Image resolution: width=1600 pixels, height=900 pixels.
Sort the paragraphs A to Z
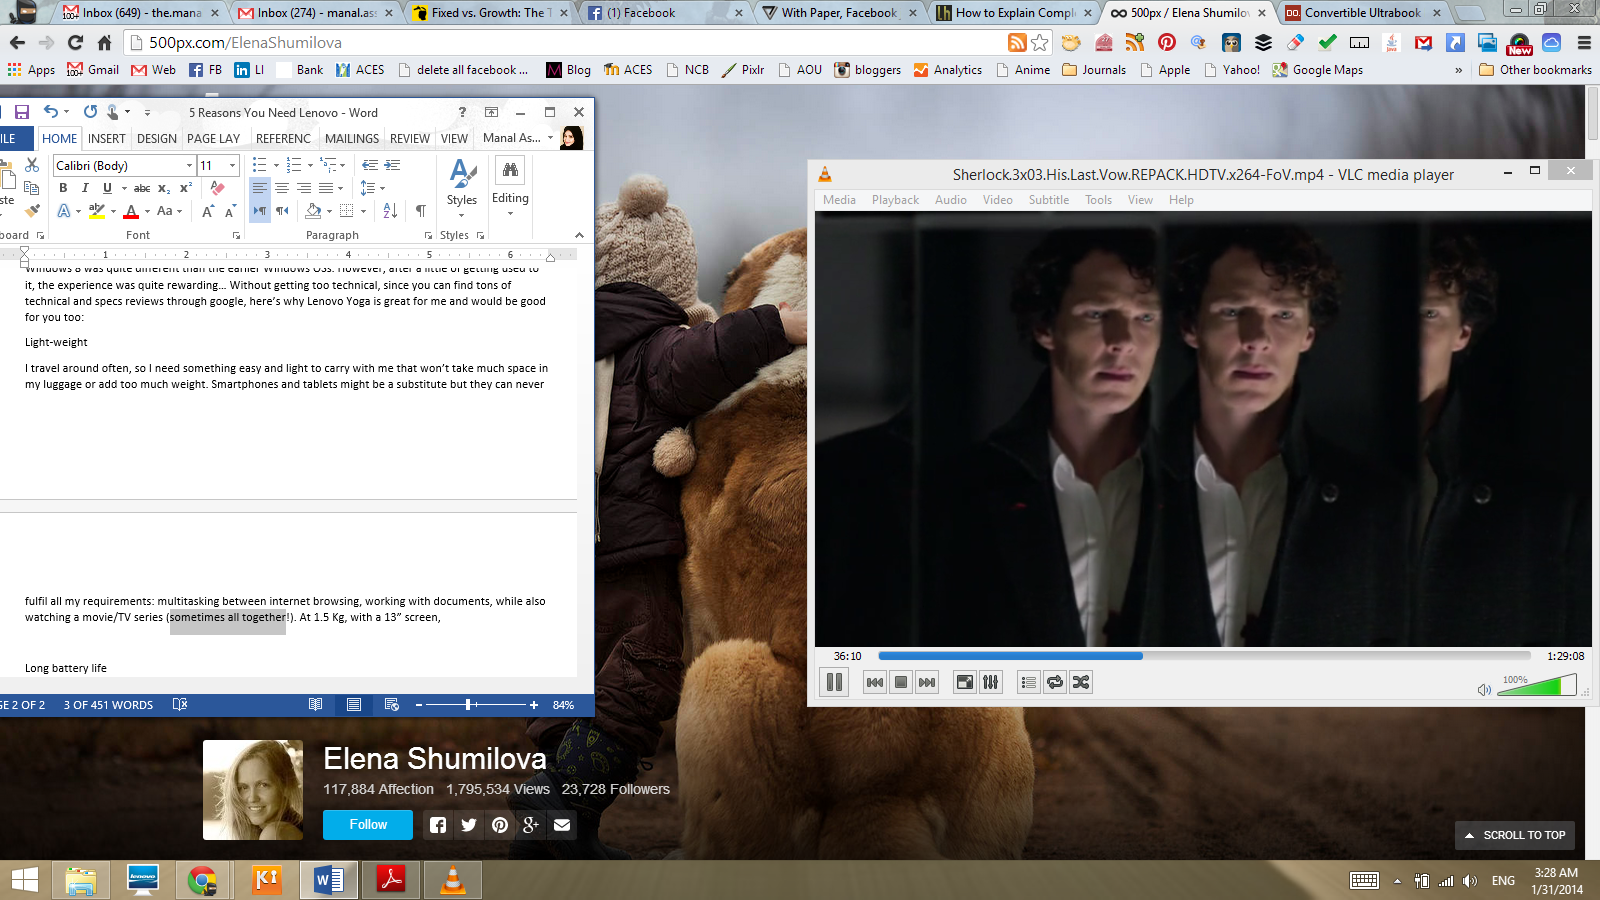click(x=391, y=211)
